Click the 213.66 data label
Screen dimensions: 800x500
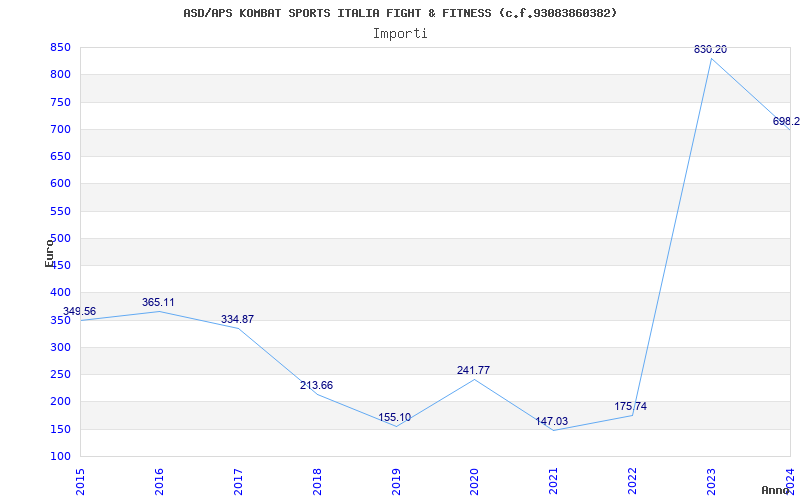tap(316, 386)
